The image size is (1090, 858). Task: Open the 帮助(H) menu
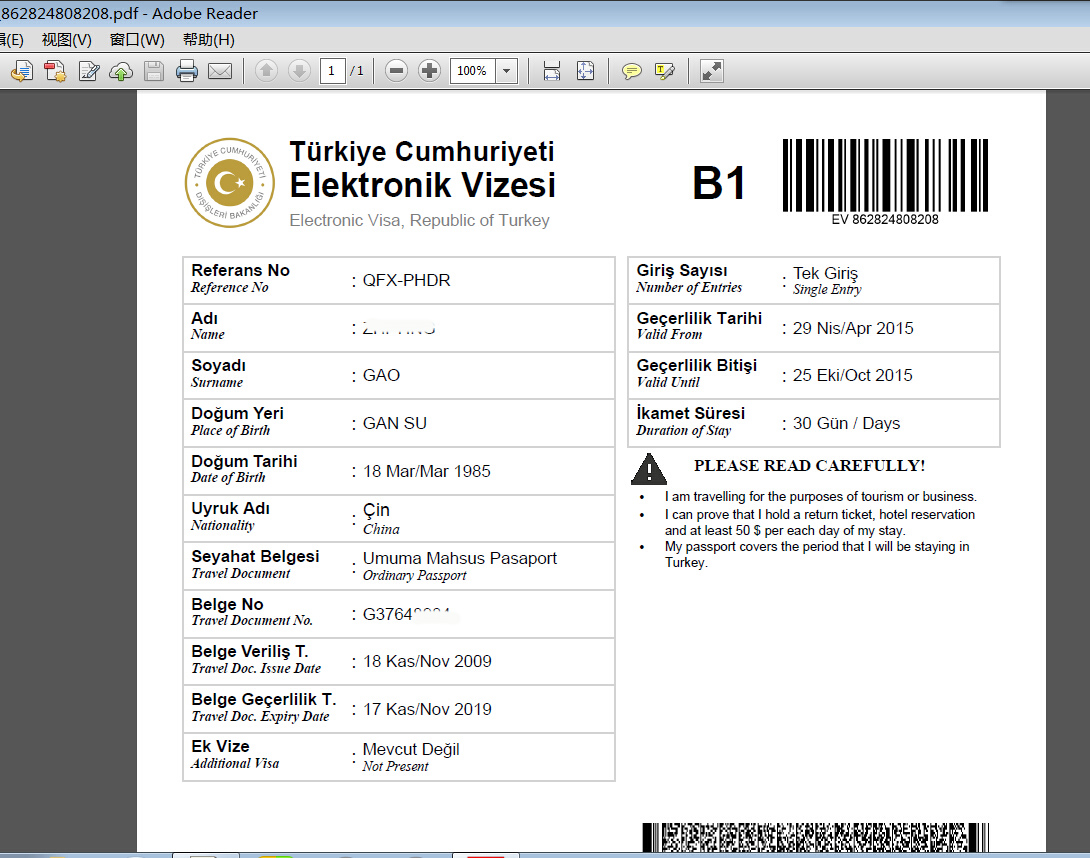click(x=208, y=40)
